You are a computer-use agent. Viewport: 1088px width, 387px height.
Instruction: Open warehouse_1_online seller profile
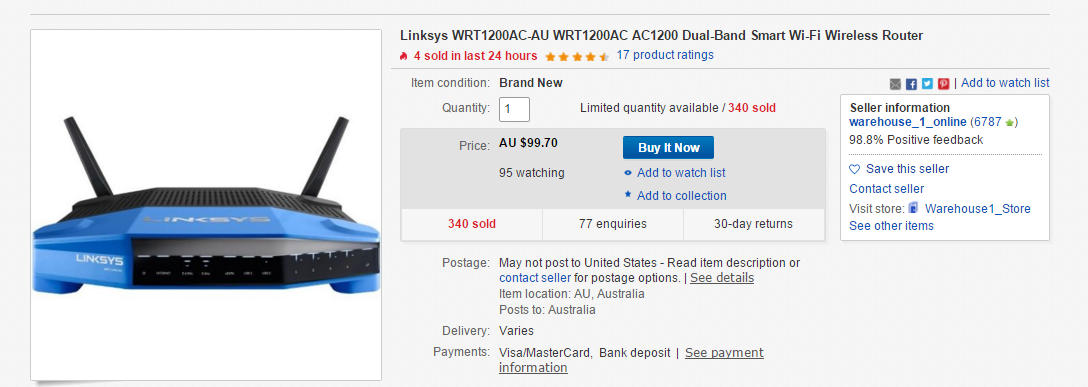pos(908,122)
